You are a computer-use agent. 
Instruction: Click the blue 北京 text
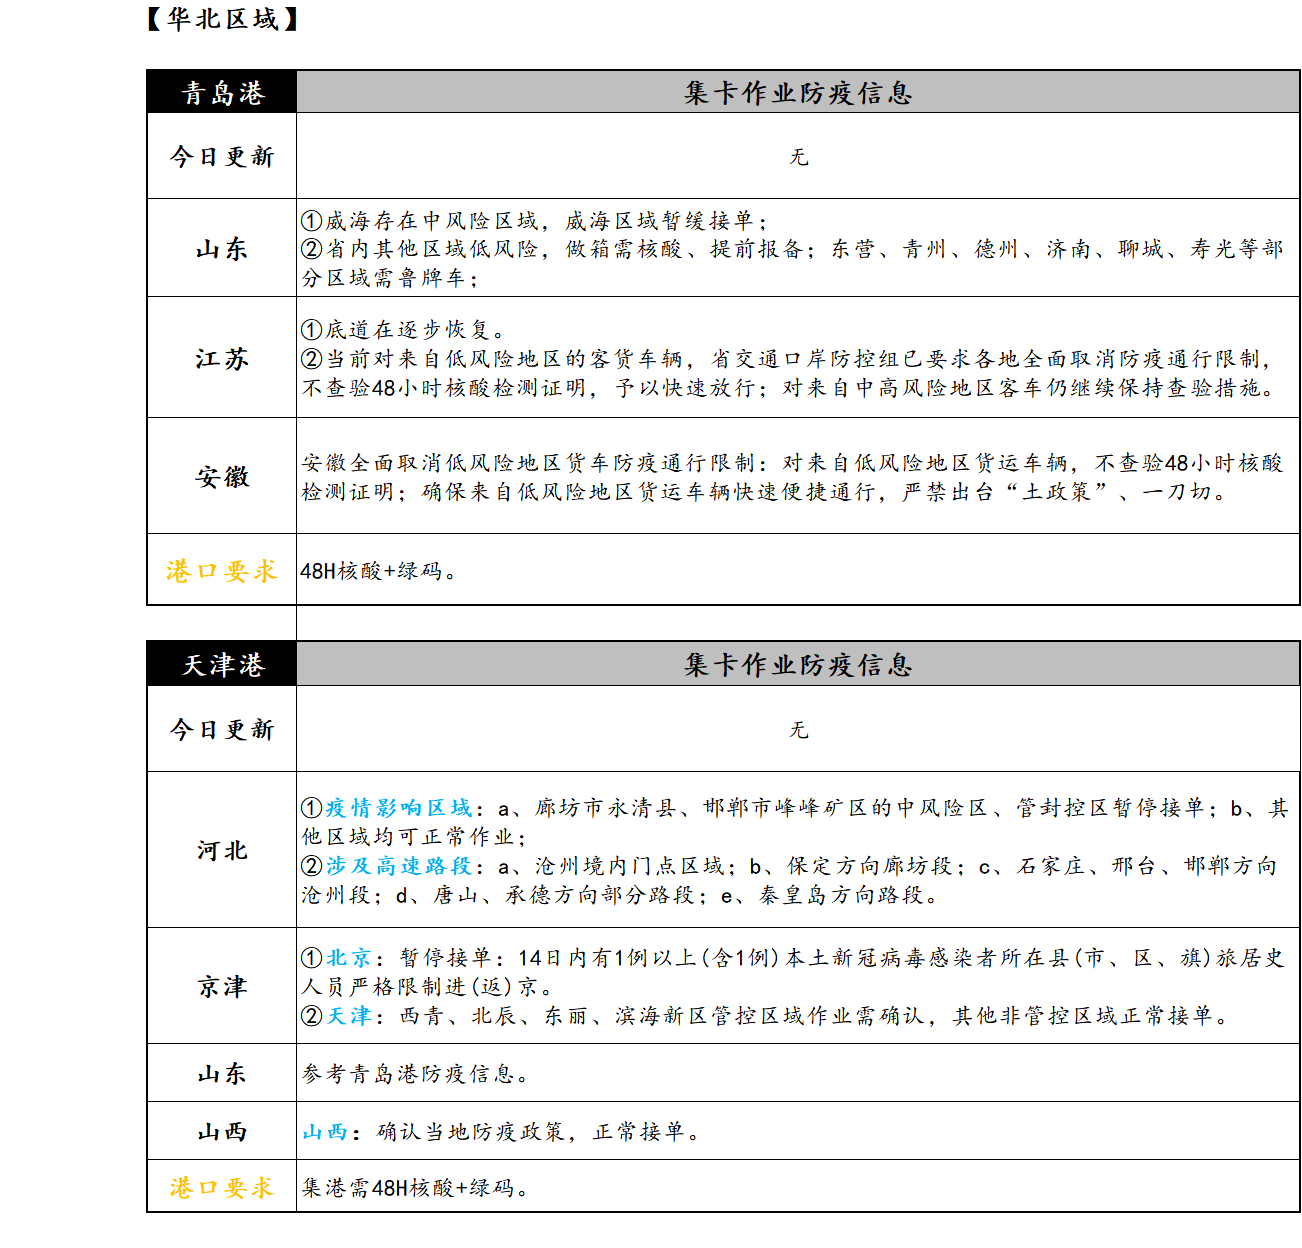(349, 958)
